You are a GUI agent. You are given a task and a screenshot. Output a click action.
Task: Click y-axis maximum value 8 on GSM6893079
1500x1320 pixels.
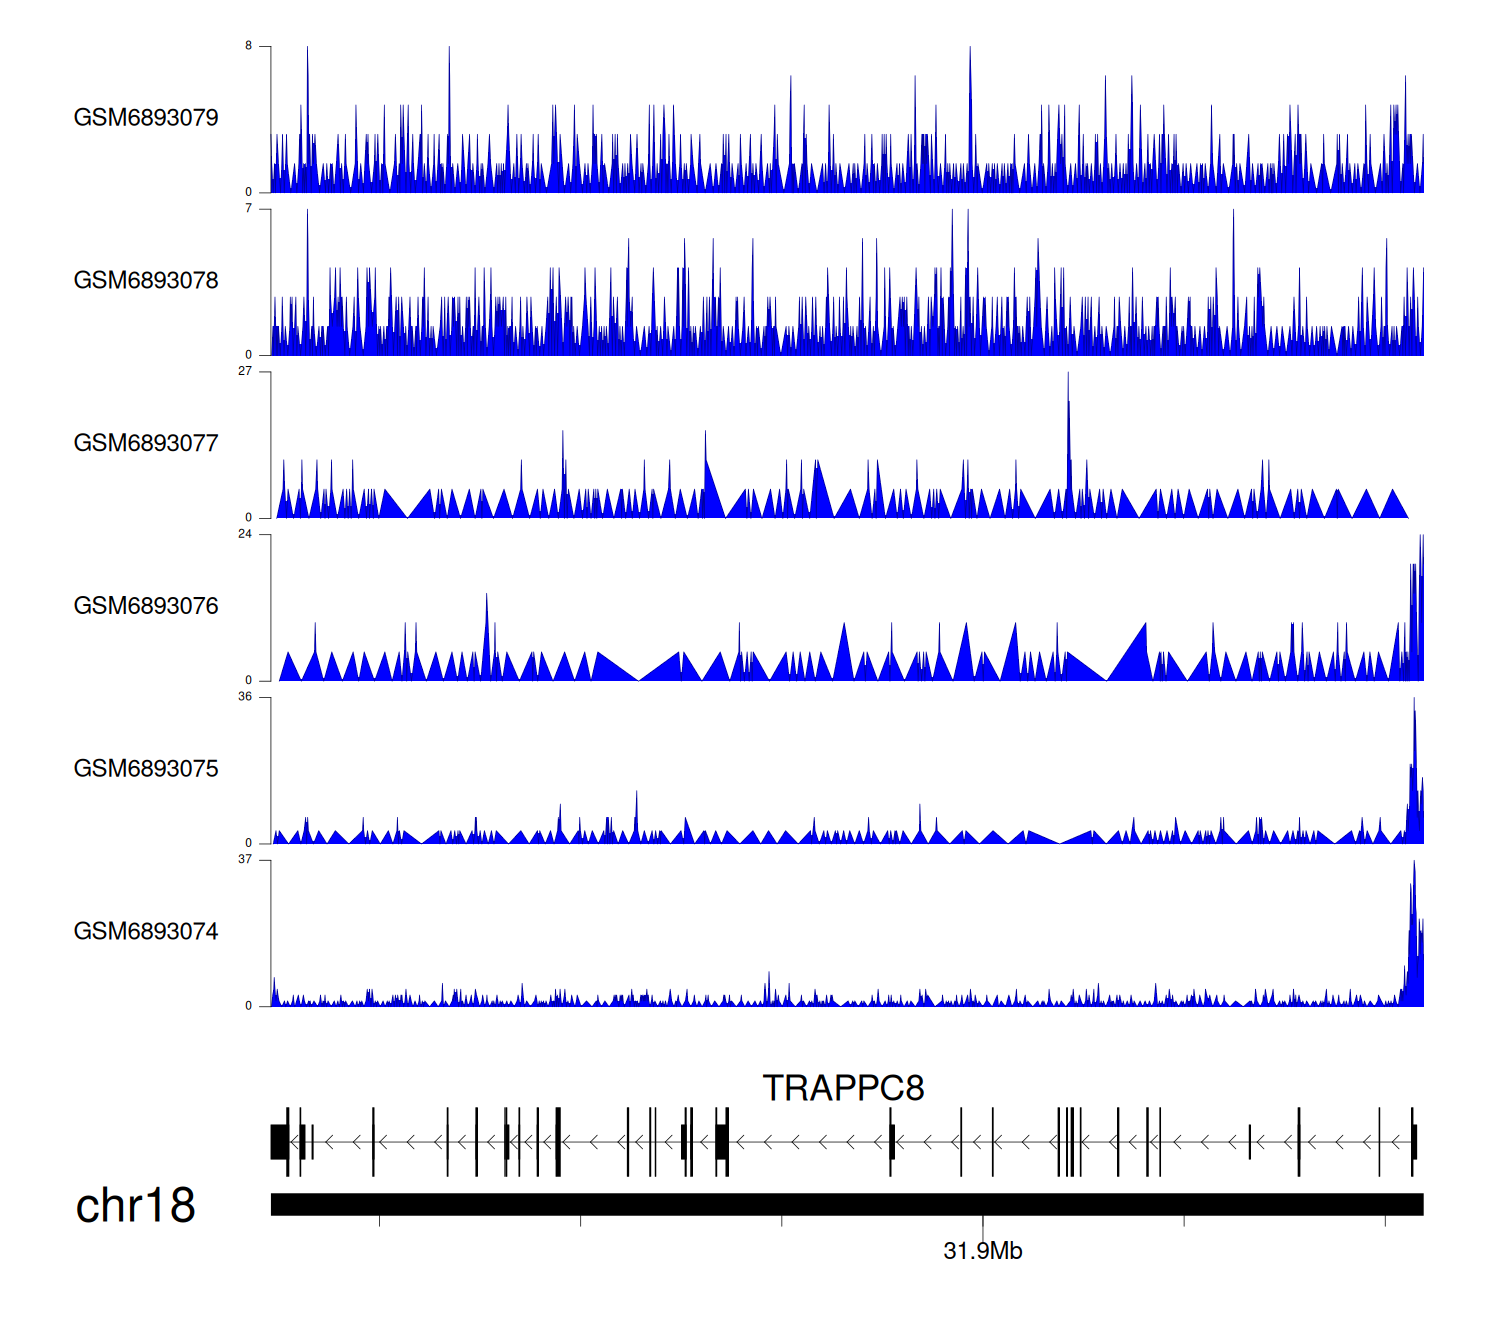pyautogui.click(x=249, y=46)
